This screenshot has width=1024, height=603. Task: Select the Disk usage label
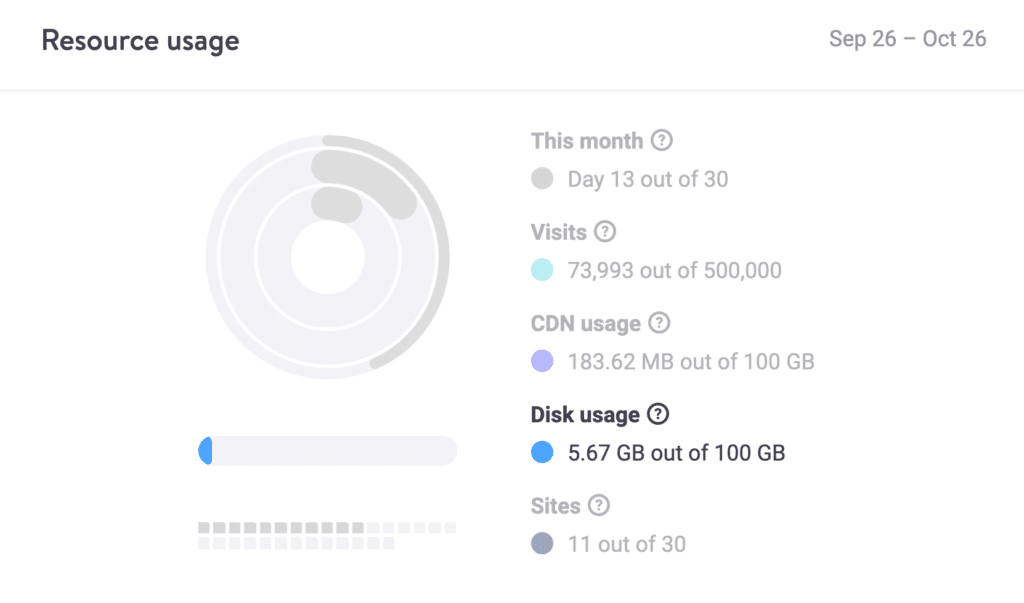tap(585, 414)
